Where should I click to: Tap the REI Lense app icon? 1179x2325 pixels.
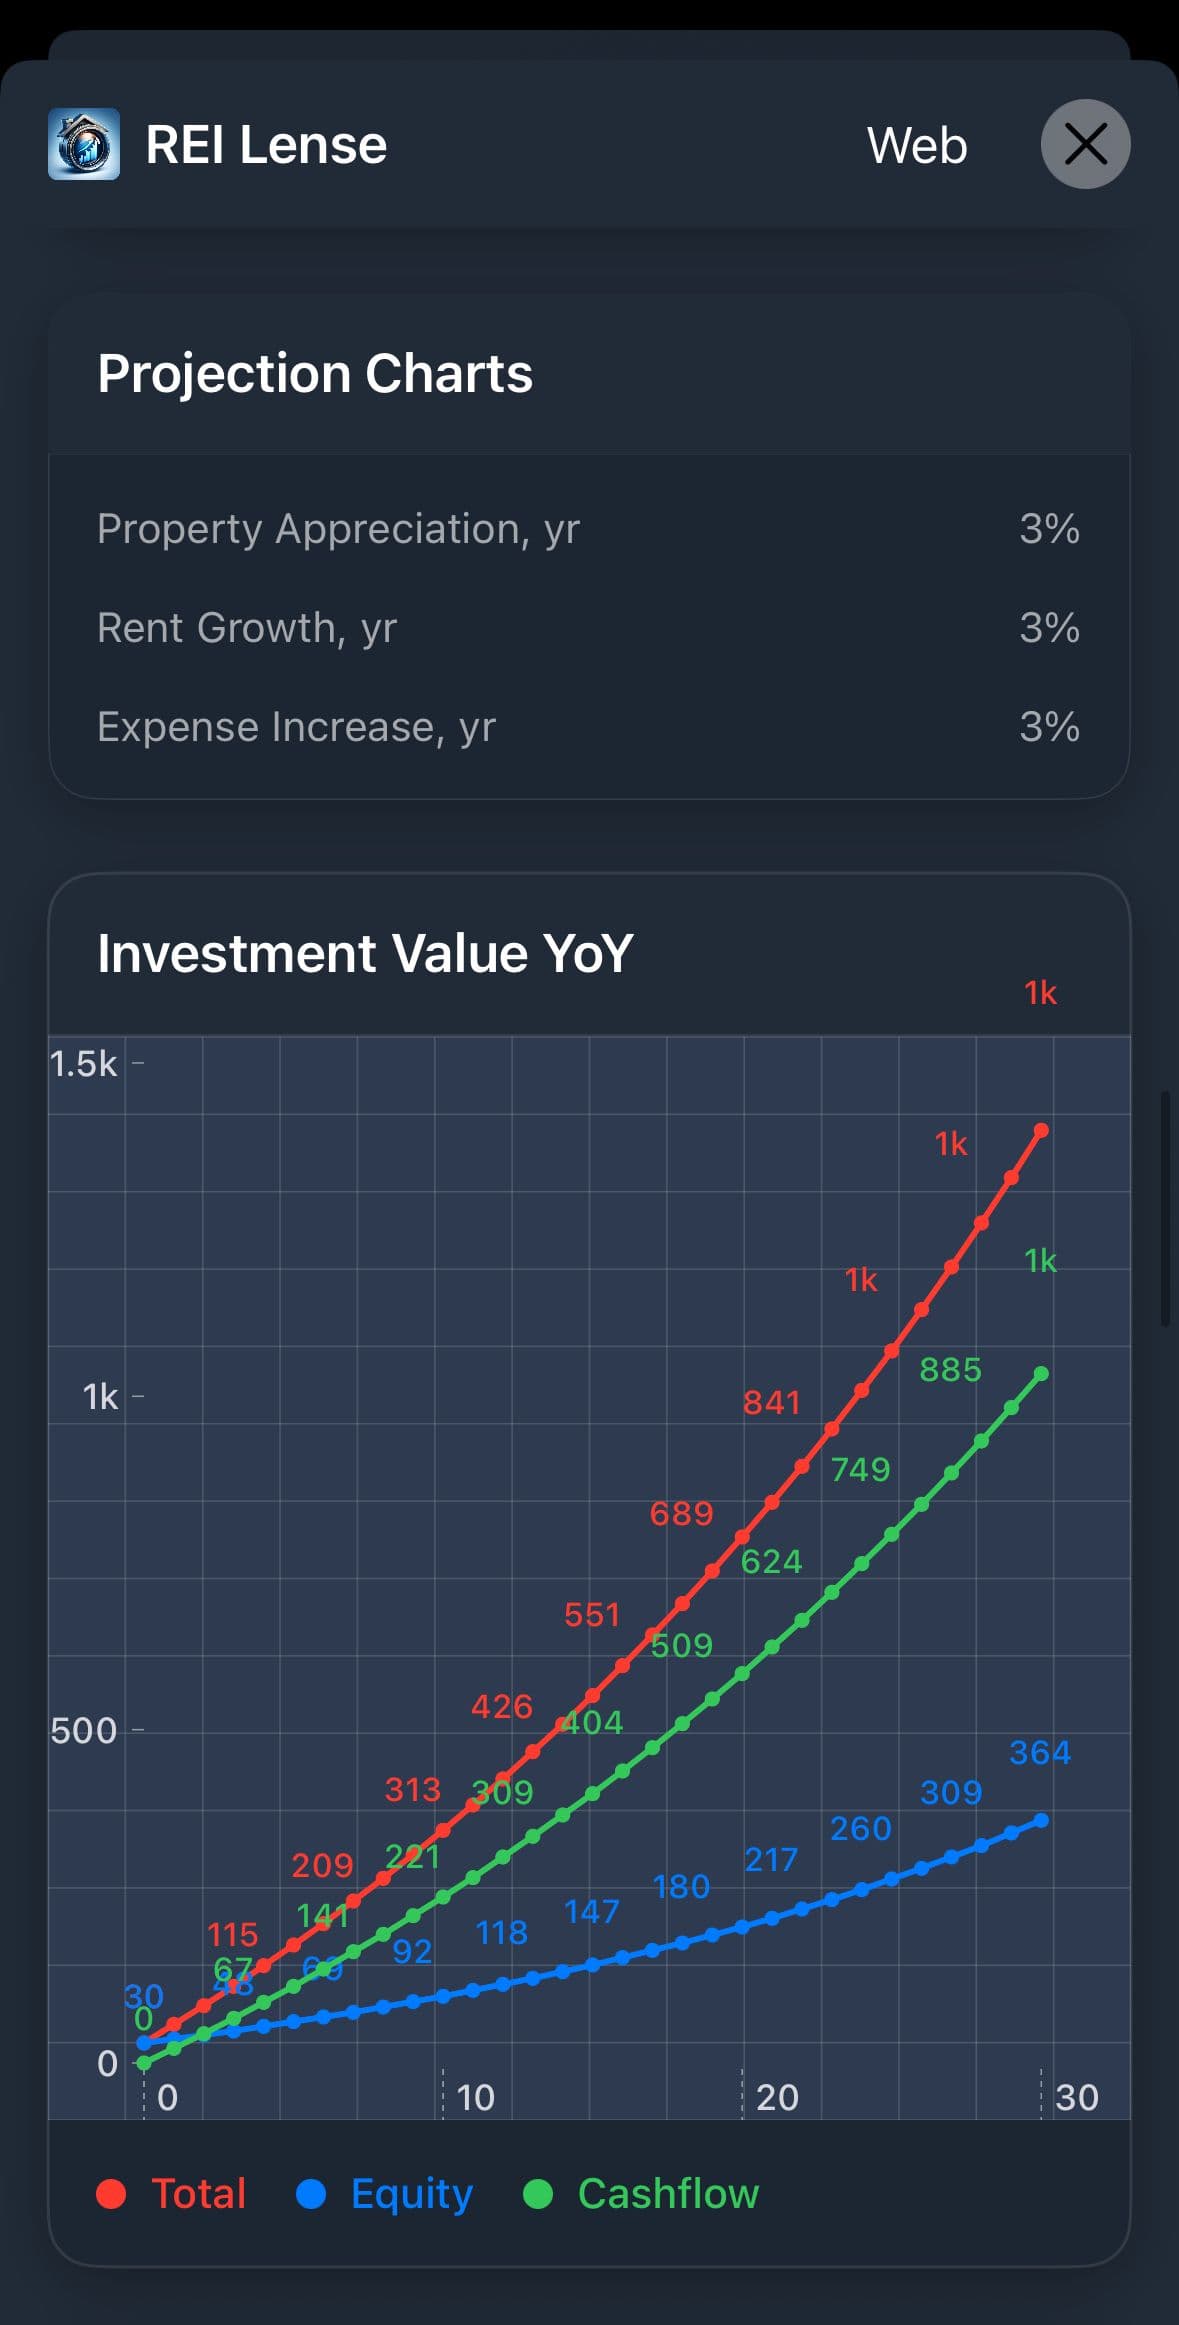[84, 145]
